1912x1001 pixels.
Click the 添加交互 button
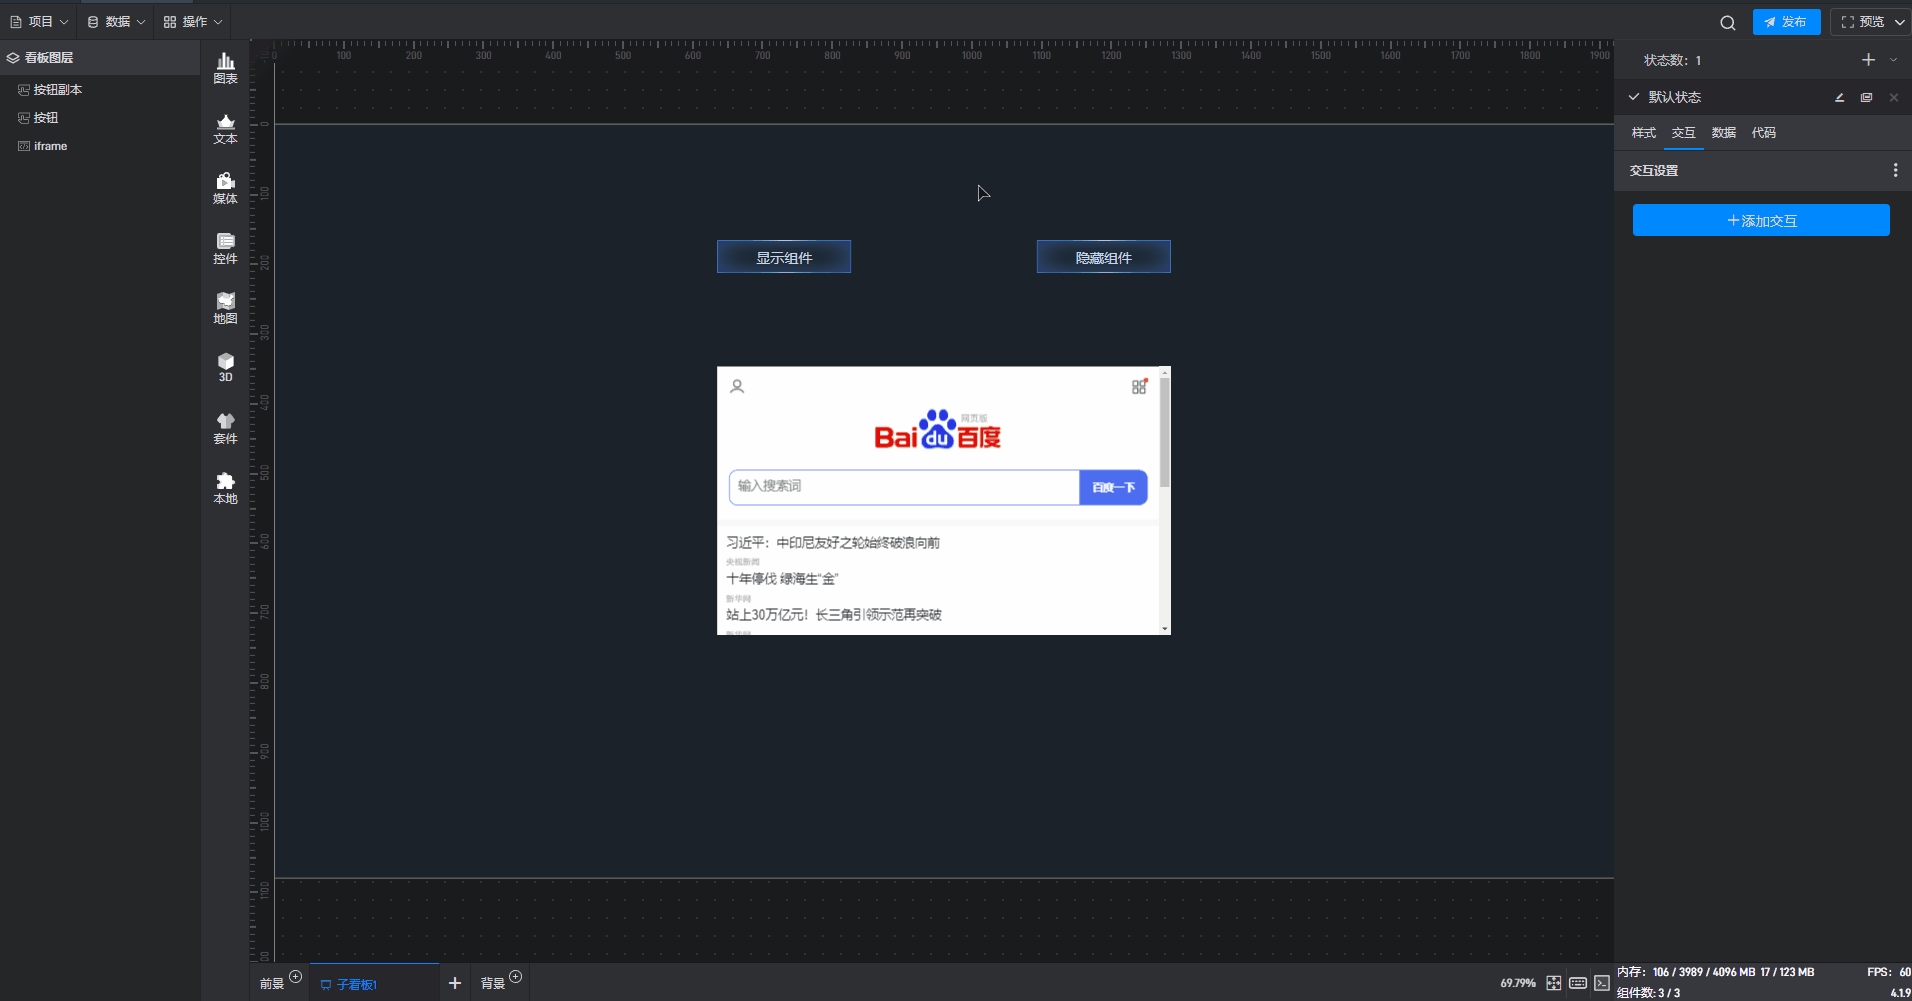pyautogui.click(x=1760, y=220)
